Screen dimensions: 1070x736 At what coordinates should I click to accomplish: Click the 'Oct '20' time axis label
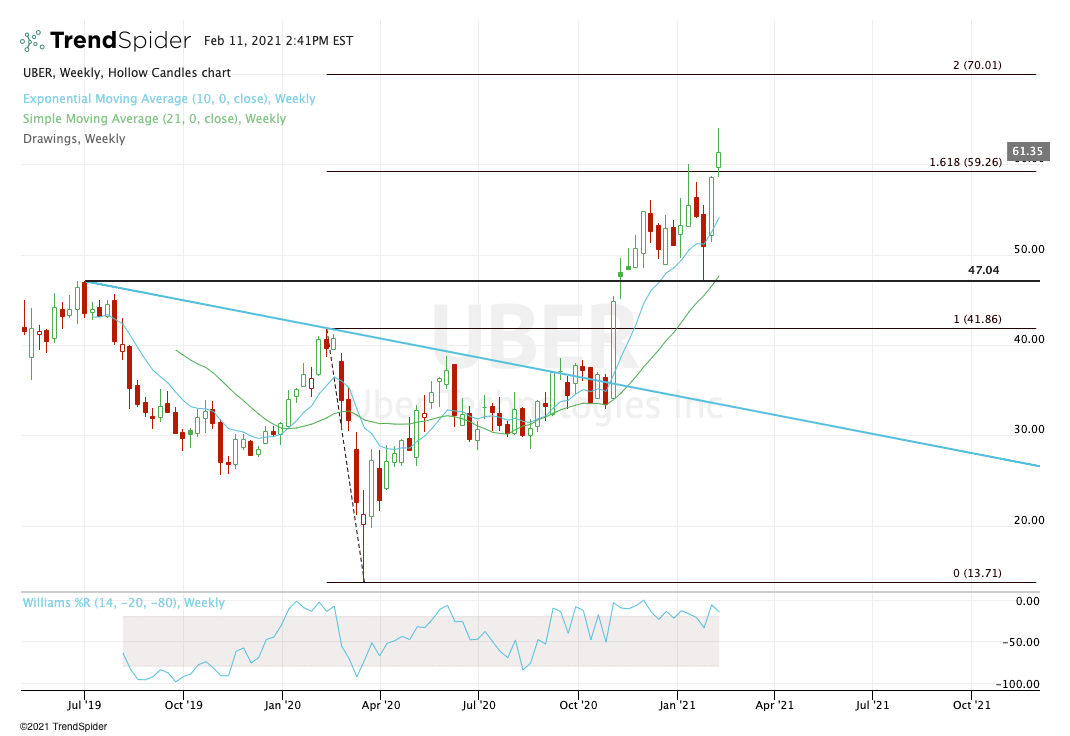click(578, 705)
